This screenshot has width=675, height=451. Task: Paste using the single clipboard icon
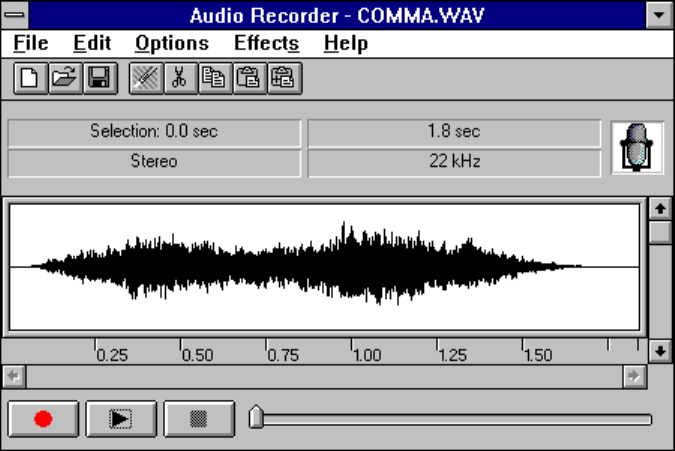pos(250,78)
